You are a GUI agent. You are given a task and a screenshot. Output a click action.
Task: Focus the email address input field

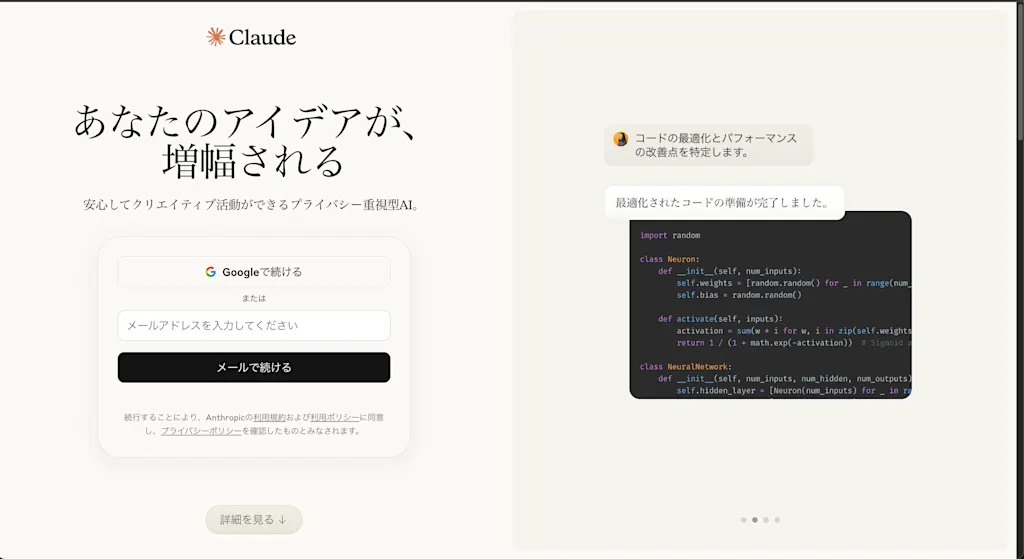point(254,325)
